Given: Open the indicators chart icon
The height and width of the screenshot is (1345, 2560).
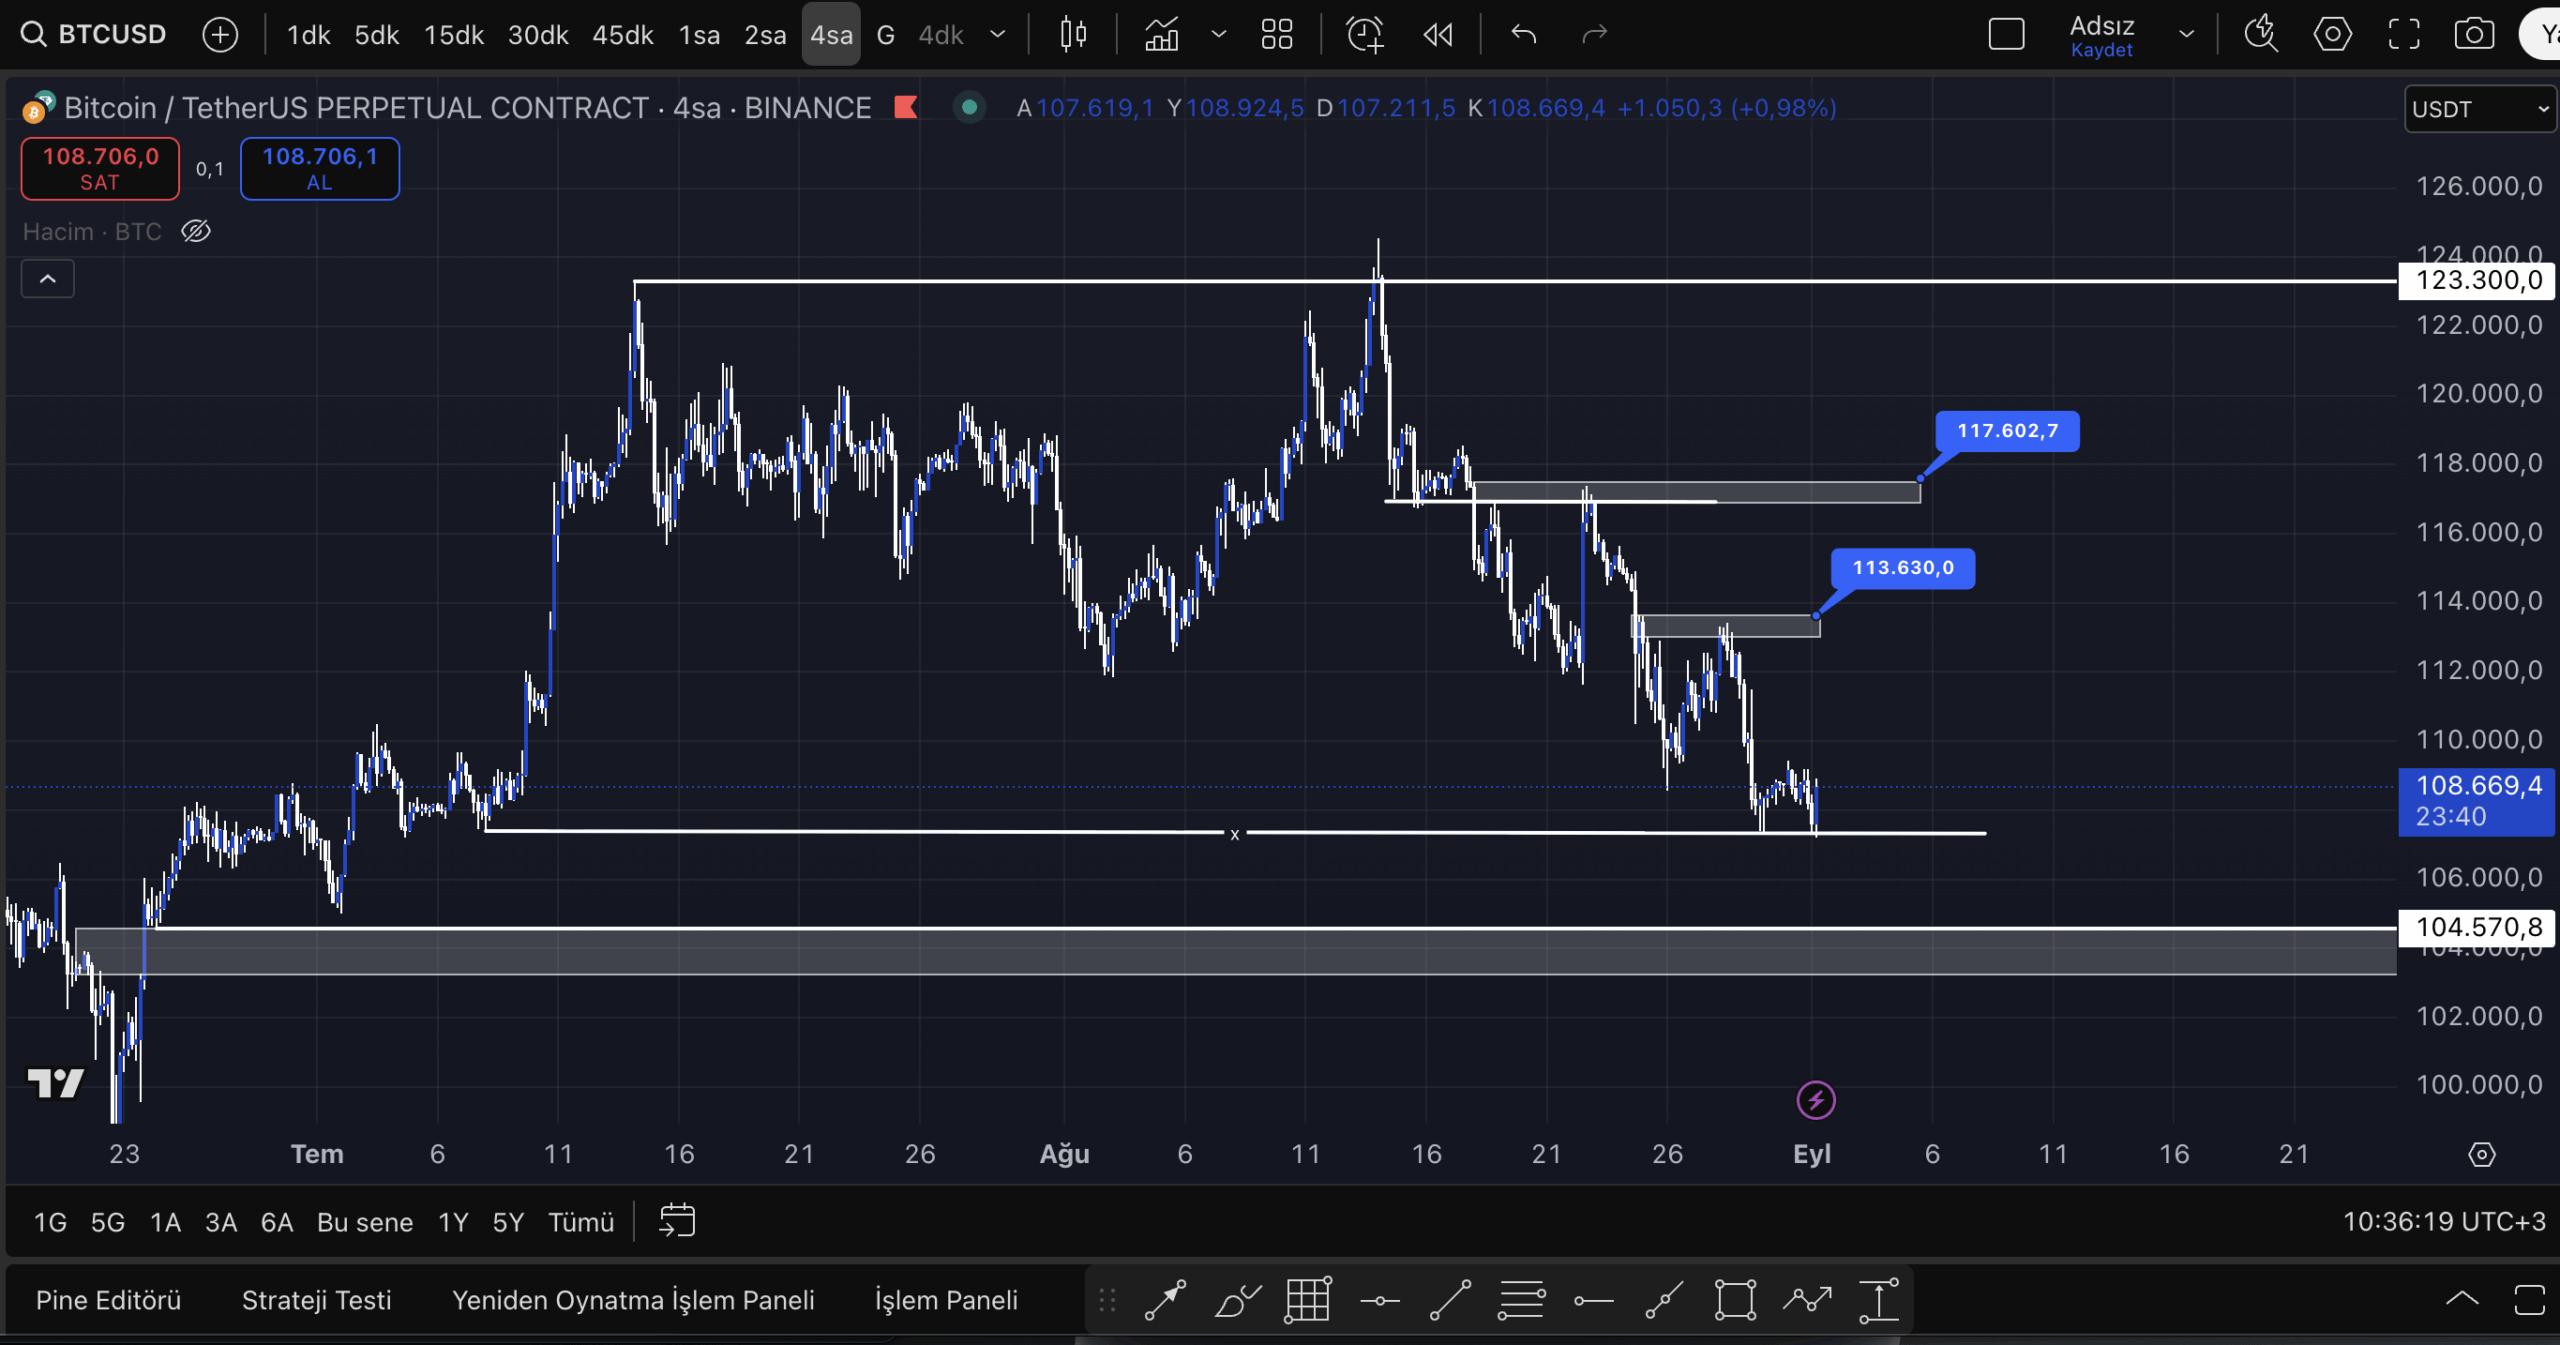Looking at the screenshot, I should click(x=1161, y=35).
